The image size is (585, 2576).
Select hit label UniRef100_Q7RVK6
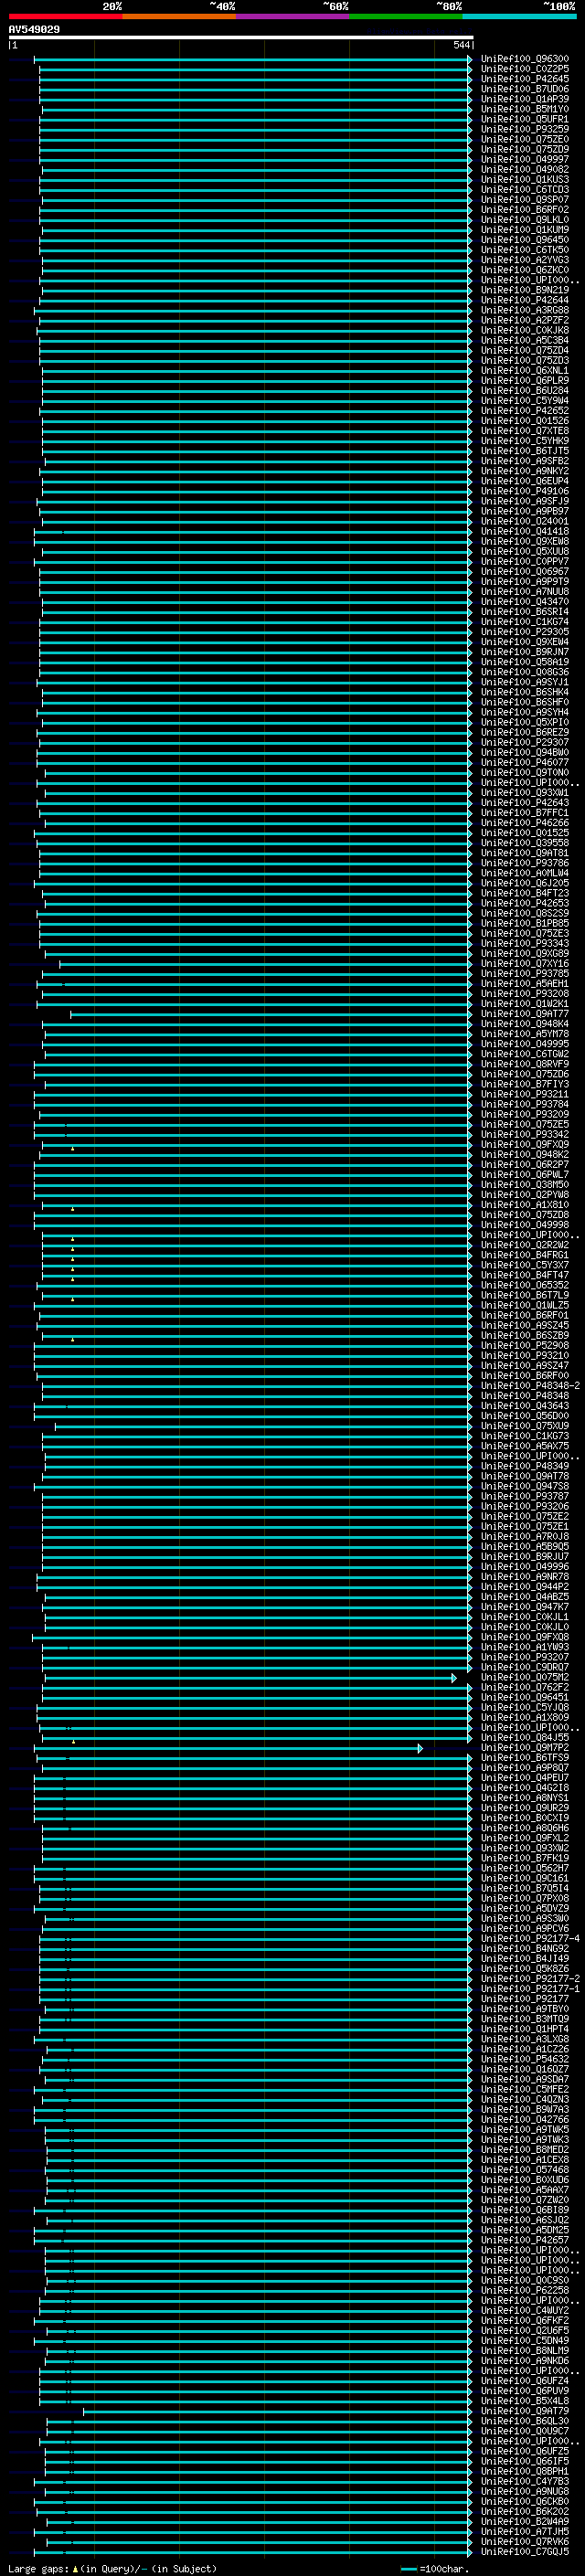[525, 2542]
